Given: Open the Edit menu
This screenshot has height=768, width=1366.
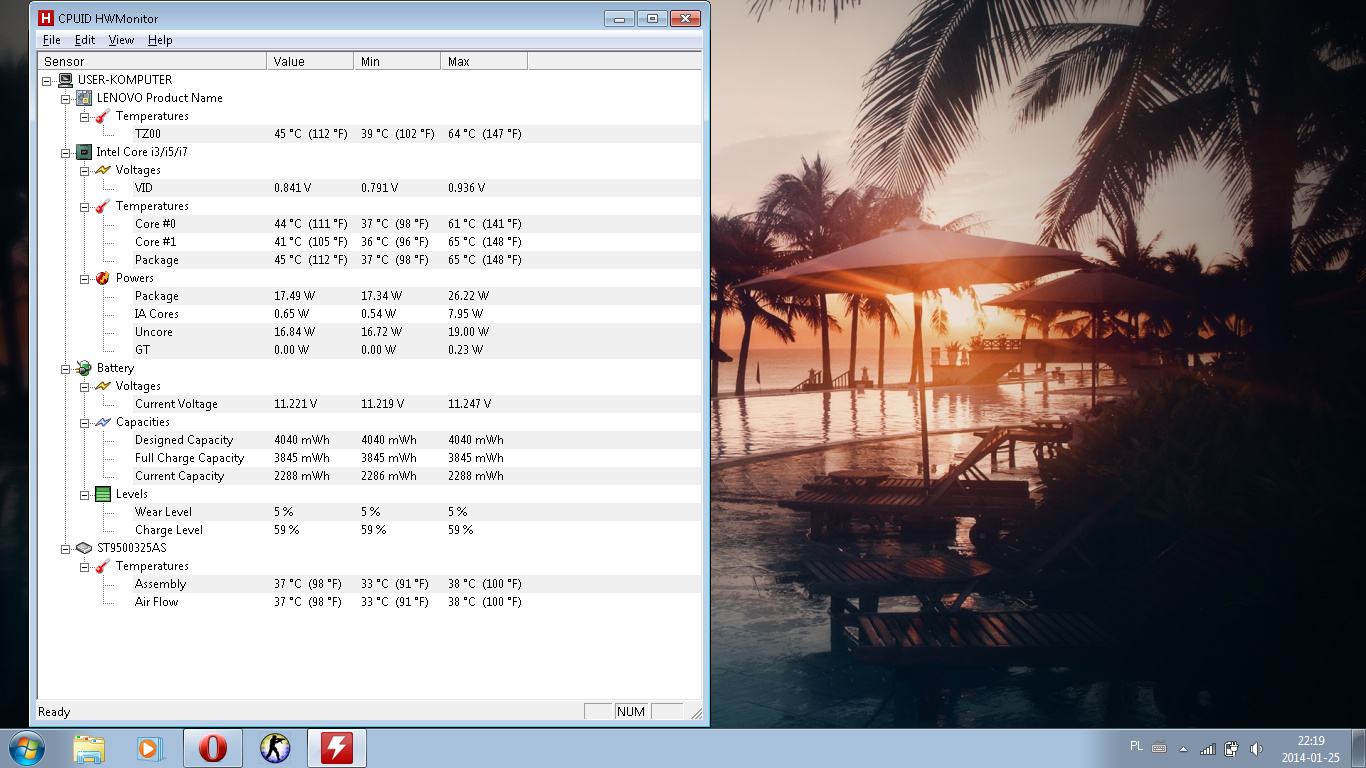Looking at the screenshot, I should [85, 40].
